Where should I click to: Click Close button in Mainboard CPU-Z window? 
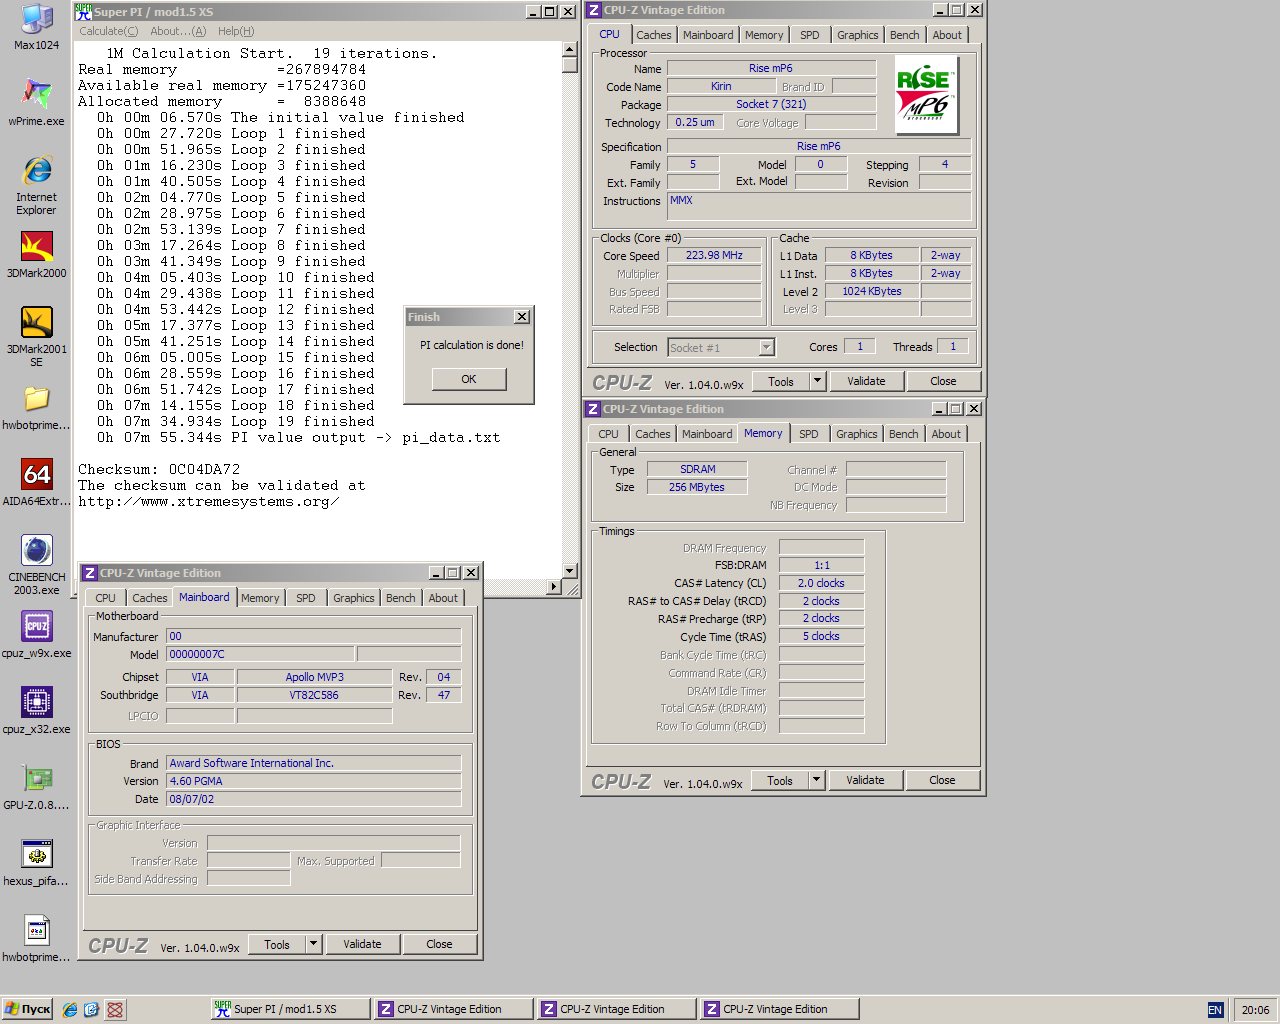439,944
